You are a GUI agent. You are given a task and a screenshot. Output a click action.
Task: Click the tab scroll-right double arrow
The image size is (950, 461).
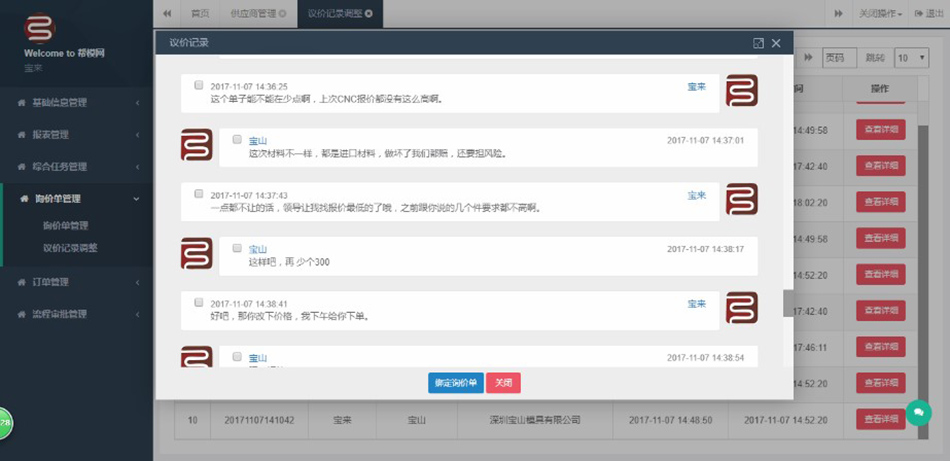pyautogui.click(x=839, y=13)
